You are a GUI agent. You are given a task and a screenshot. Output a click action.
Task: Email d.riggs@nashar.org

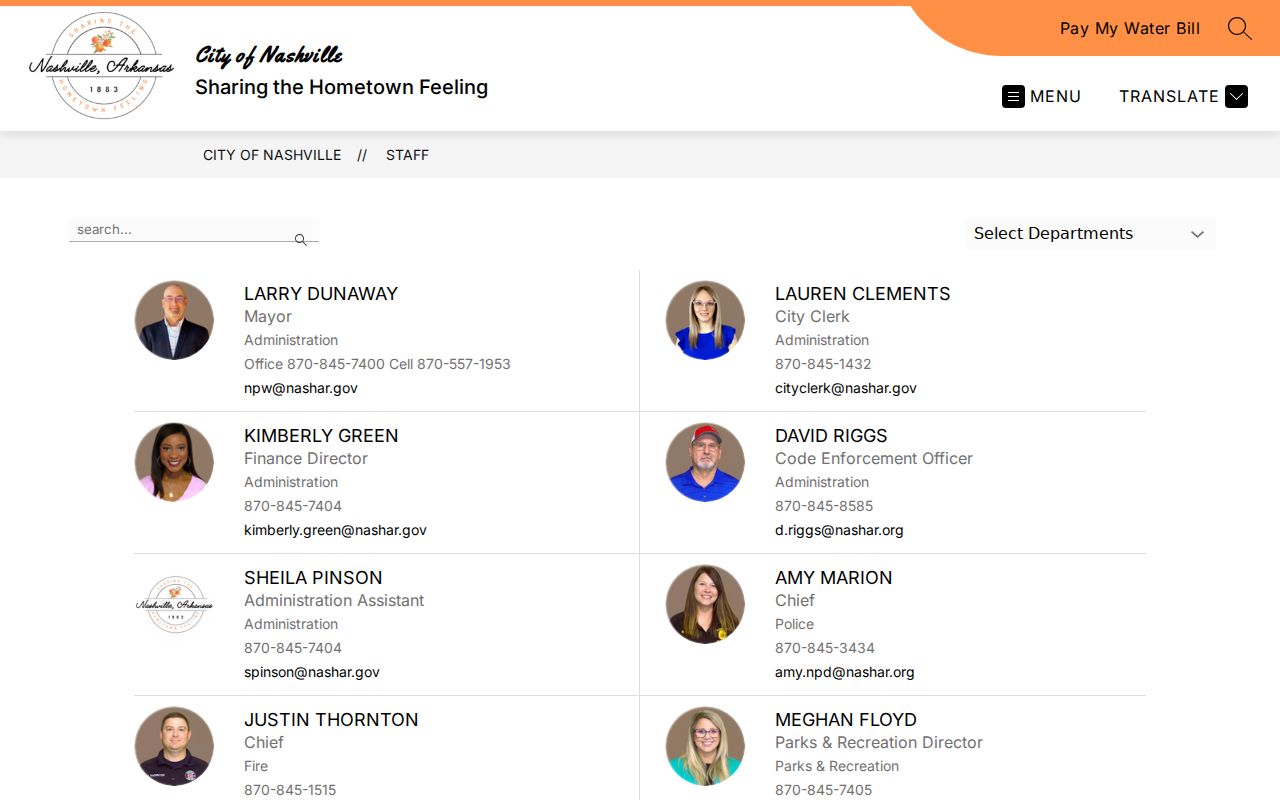pos(839,530)
